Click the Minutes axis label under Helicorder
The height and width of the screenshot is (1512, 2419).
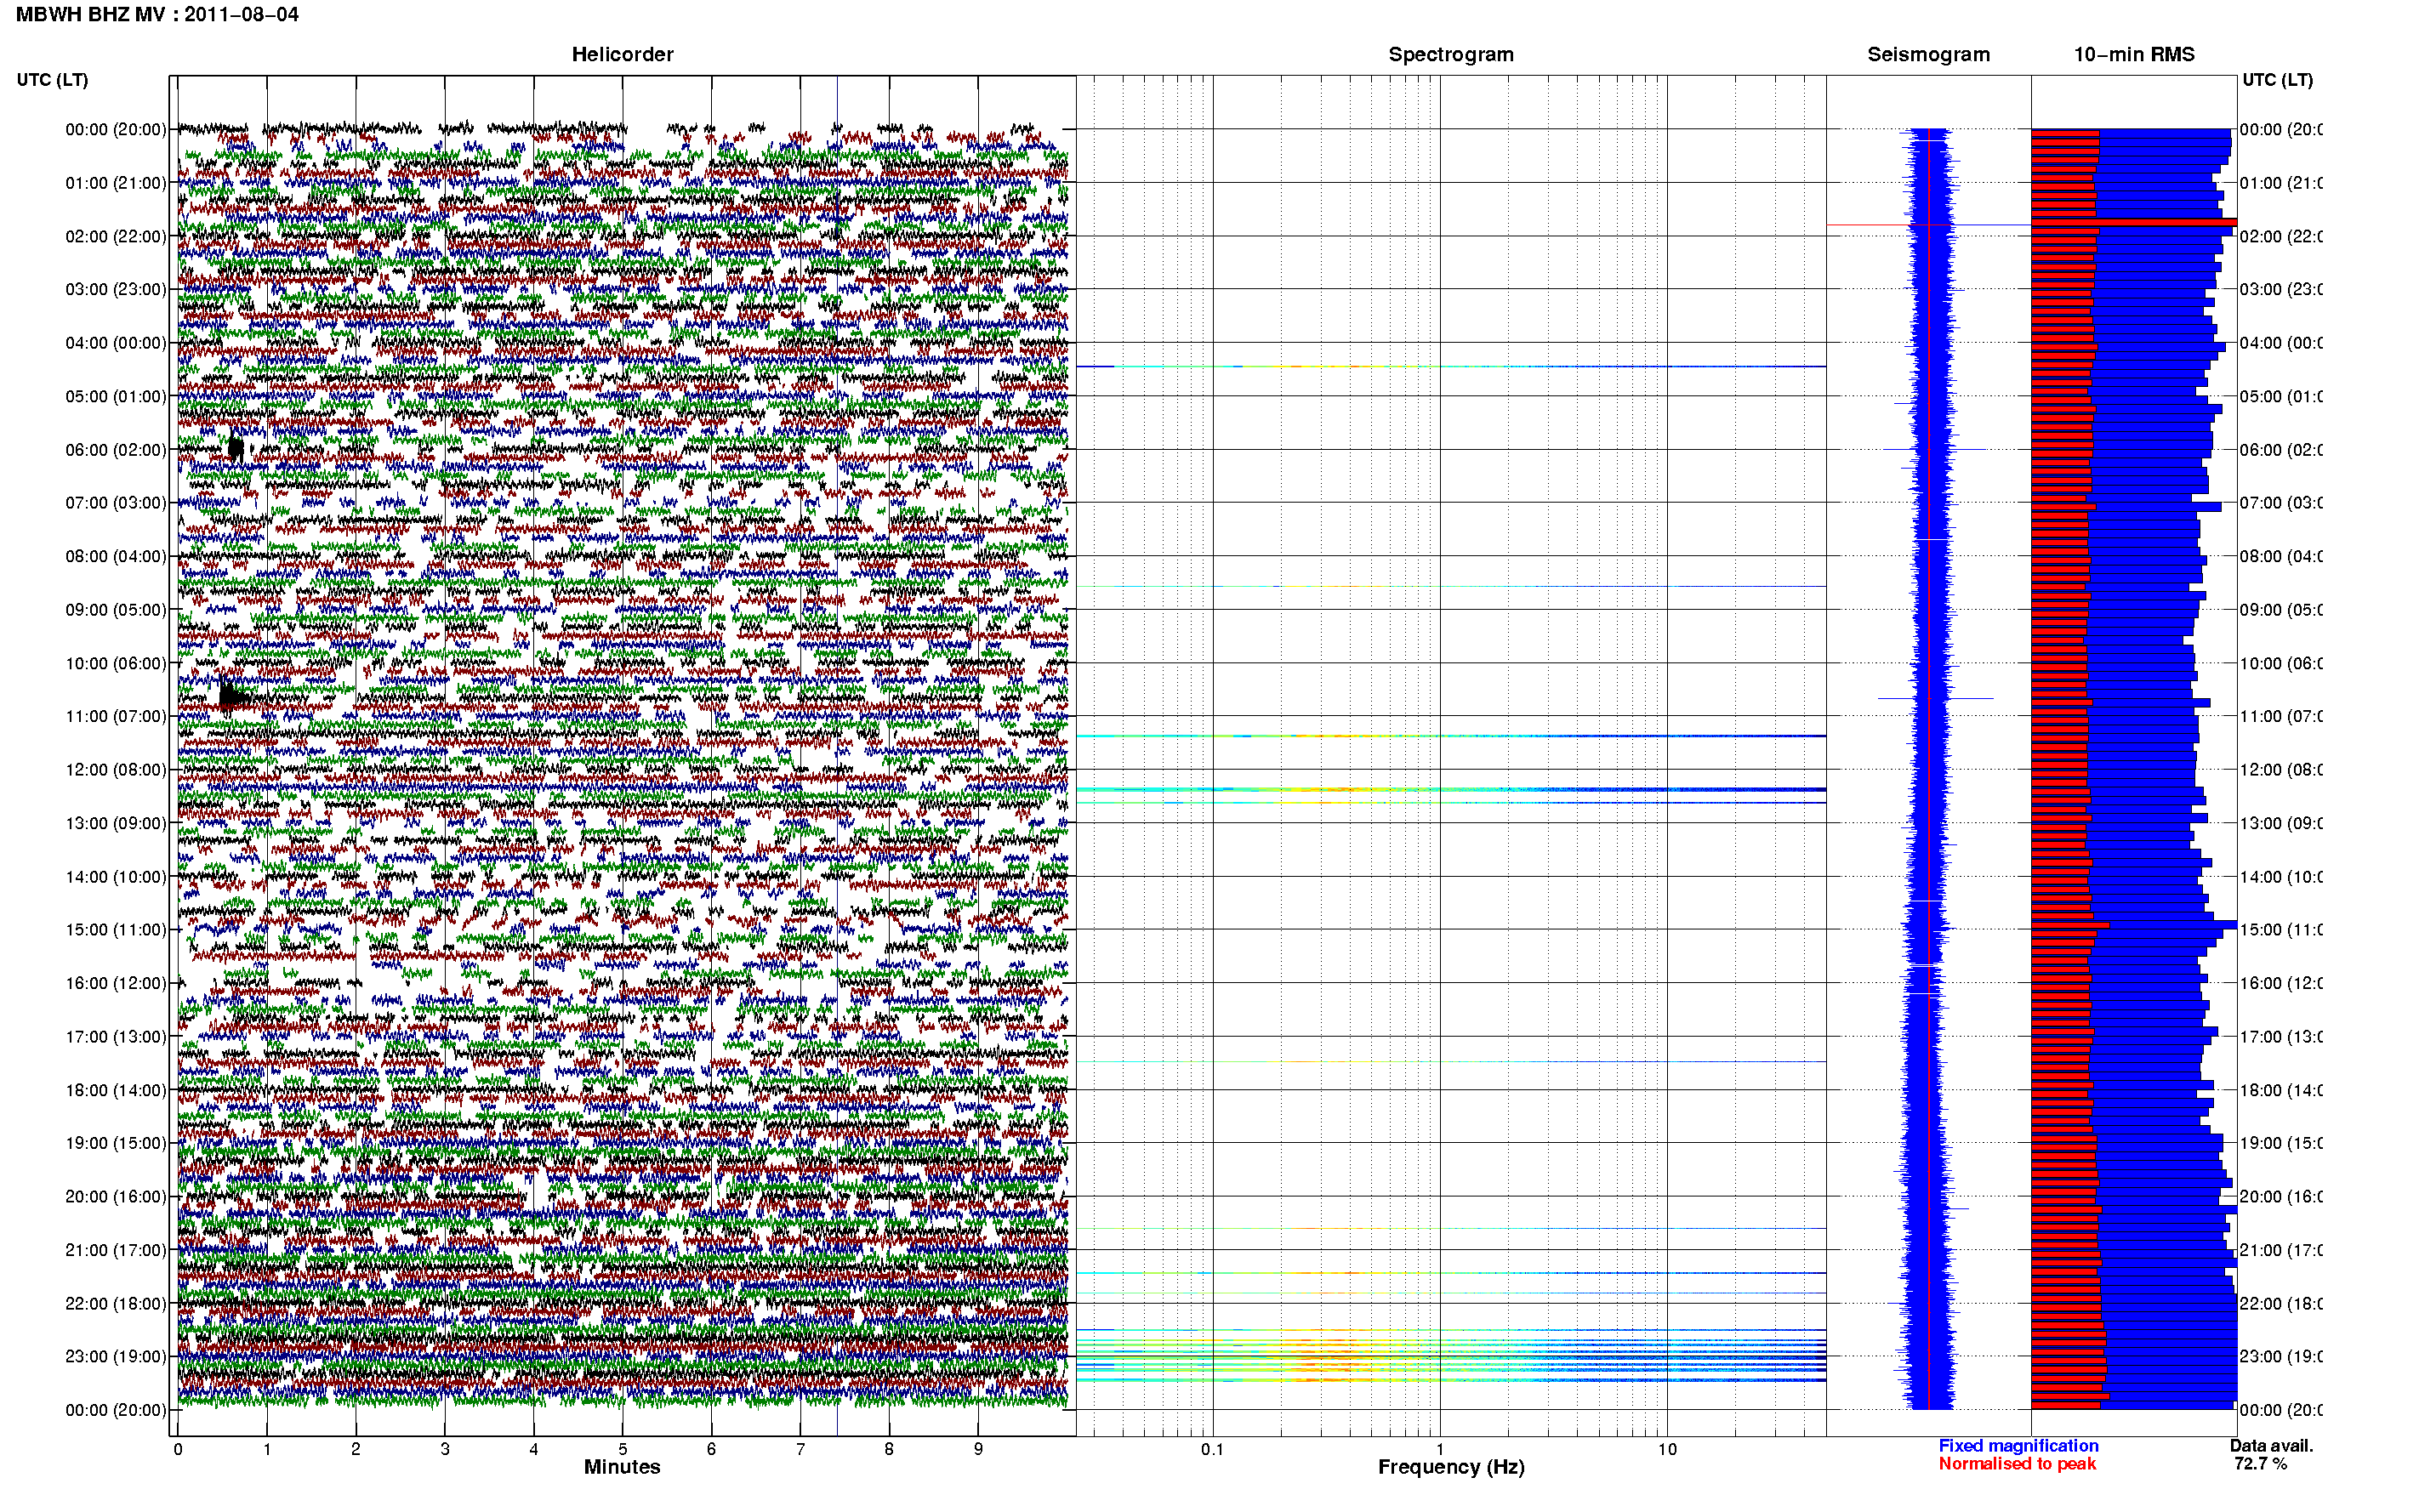(x=622, y=1467)
